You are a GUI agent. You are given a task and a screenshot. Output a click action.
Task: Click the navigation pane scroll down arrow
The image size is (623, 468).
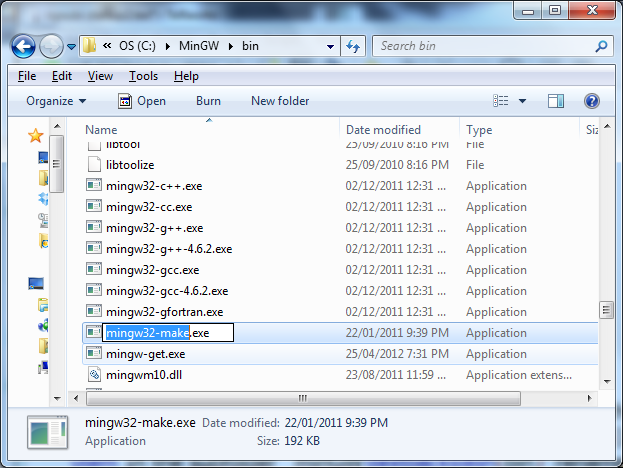(57, 398)
